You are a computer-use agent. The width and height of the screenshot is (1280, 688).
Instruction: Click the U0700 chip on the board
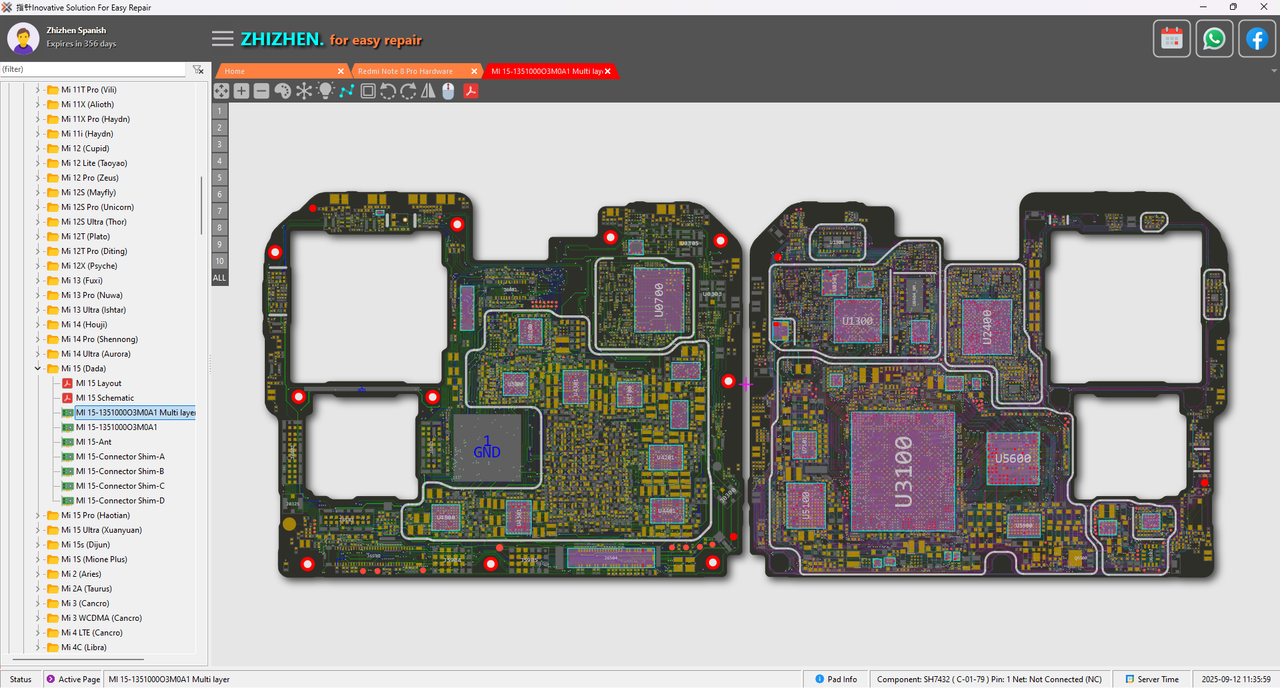pyautogui.click(x=658, y=299)
